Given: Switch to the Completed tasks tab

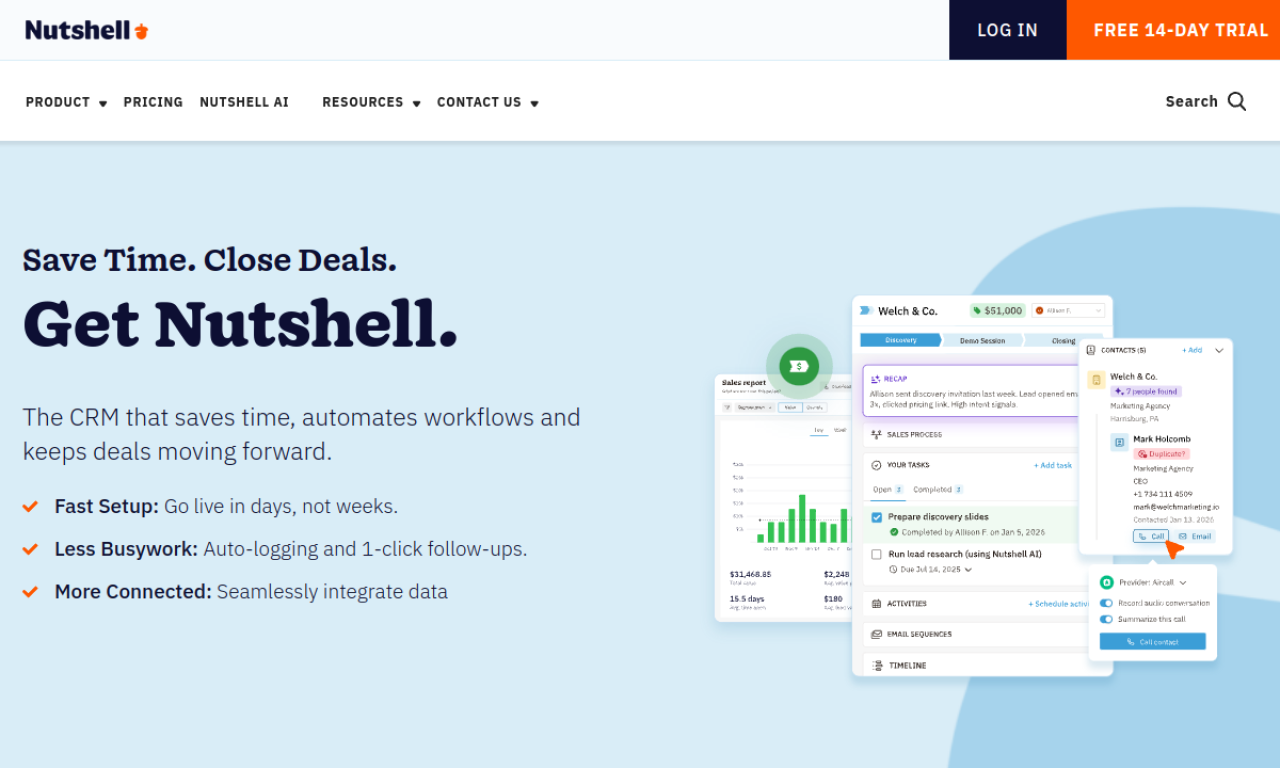Looking at the screenshot, I should click(x=938, y=490).
